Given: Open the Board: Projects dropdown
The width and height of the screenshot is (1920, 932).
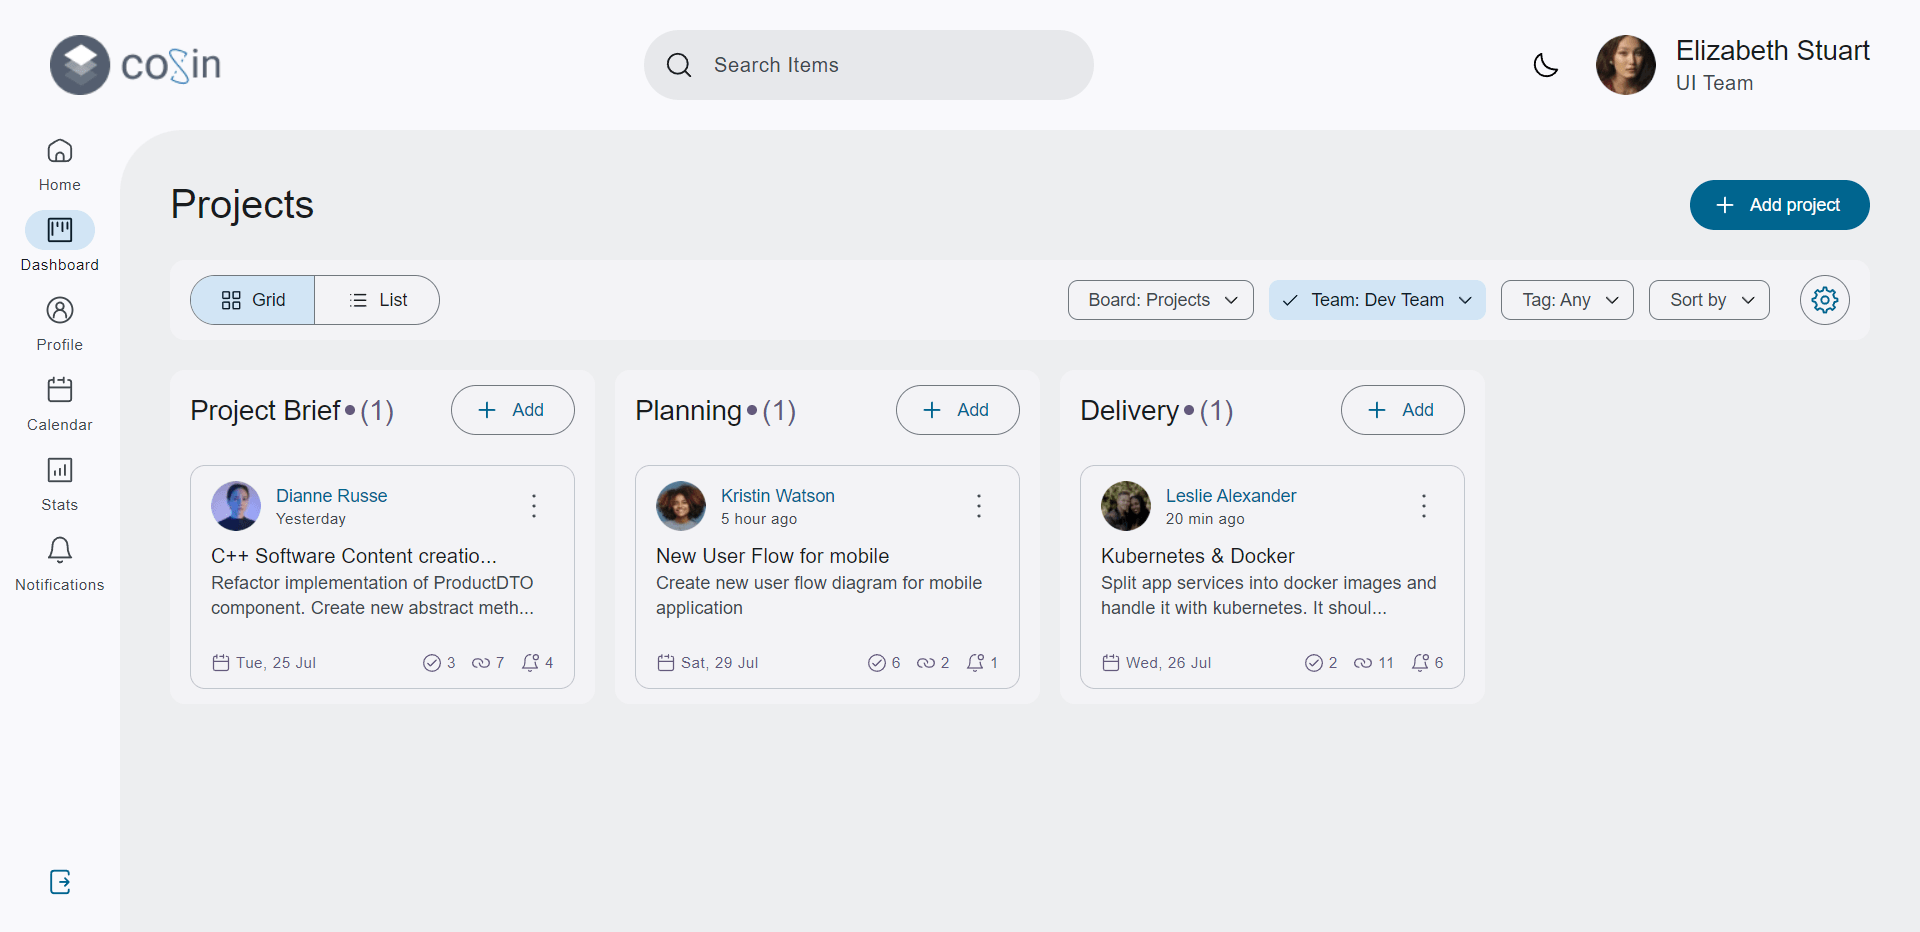Looking at the screenshot, I should 1160,300.
